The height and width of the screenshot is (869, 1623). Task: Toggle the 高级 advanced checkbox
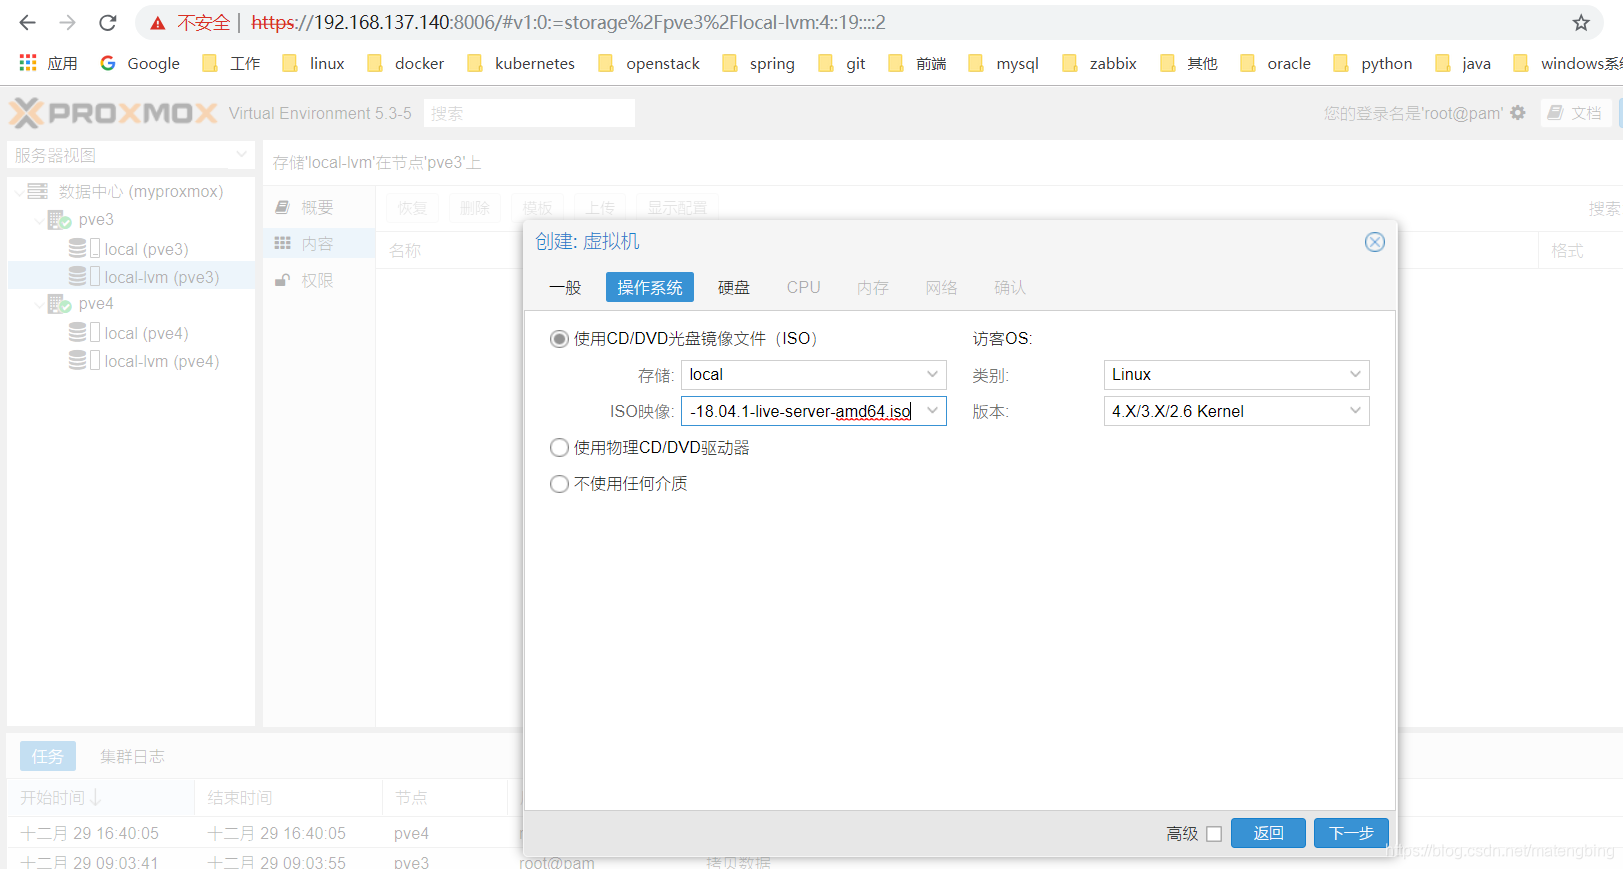(x=1214, y=834)
